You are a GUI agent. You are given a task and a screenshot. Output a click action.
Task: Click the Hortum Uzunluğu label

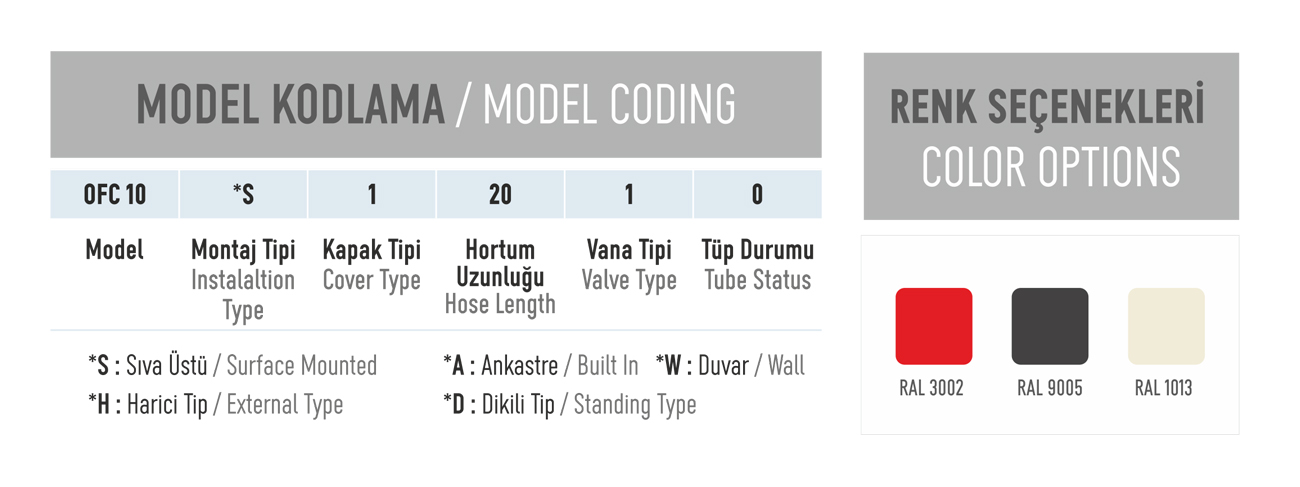(x=500, y=263)
